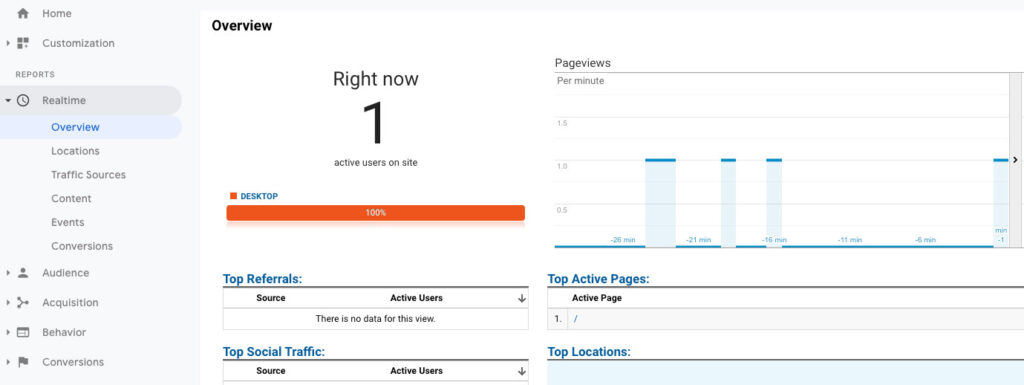Expand the Behavior section arrow
Image resolution: width=1024 pixels, height=385 pixels.
tap(8, 332)
